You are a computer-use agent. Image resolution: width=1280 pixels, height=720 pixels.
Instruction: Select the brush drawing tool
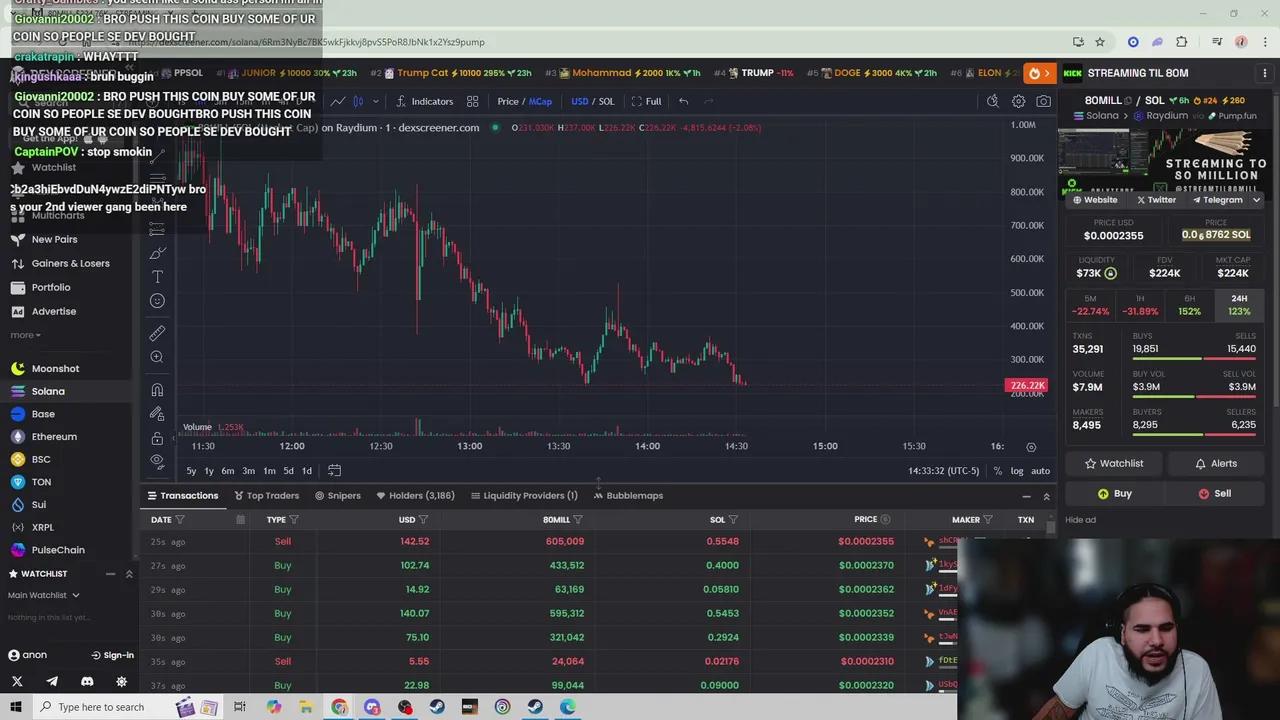click(157, 253)
